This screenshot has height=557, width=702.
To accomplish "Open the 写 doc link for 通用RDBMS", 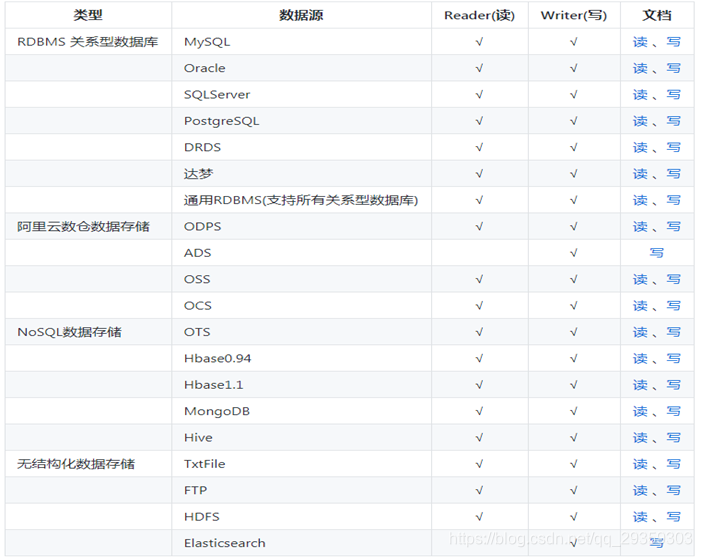I will [x=673, y=201].
